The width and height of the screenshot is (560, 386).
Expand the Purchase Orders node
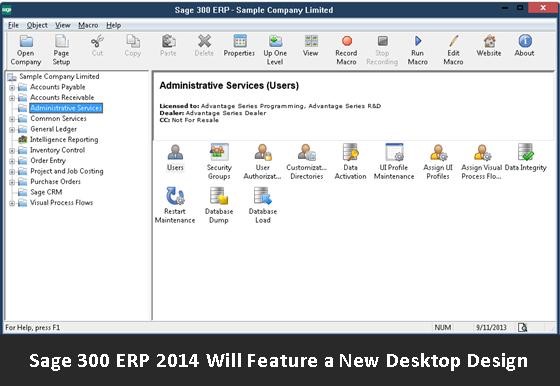tap(12, 182)
